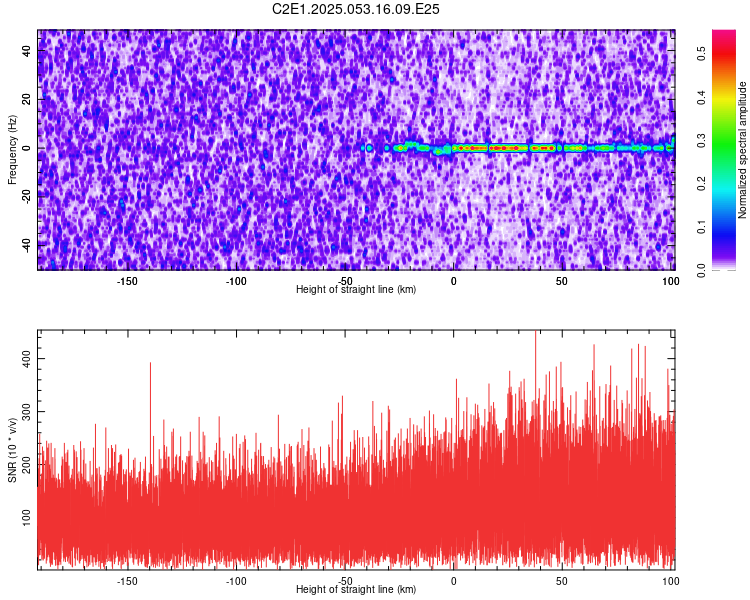The image size is (750, 600).
Task: Click the color bar legend gradient
Action: [724, 150]
